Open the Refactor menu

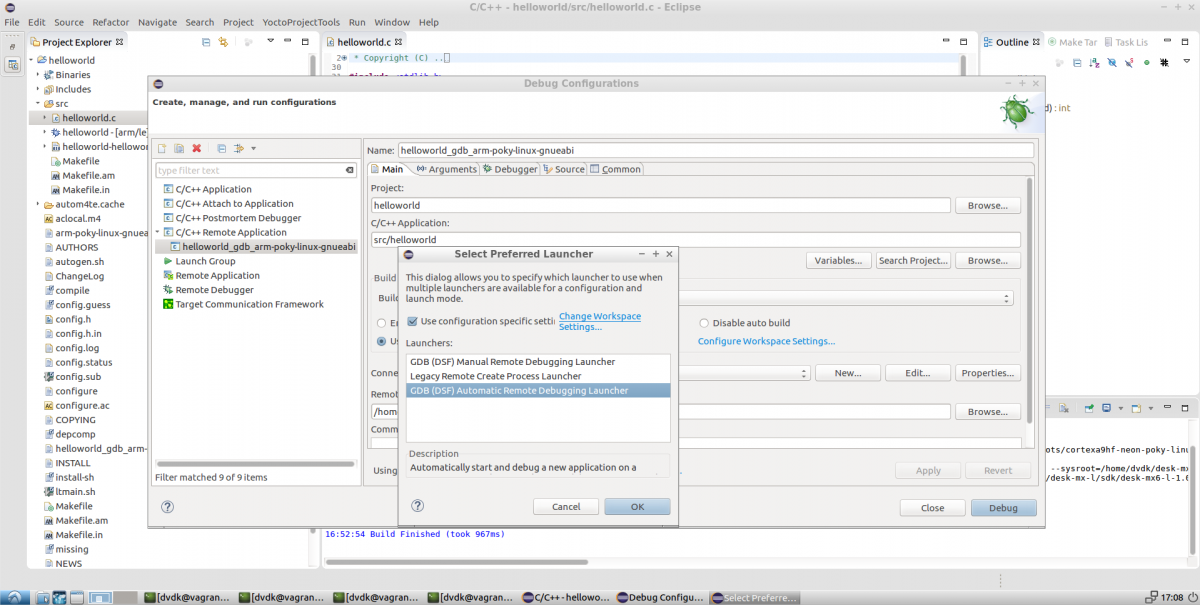(111, 22)
